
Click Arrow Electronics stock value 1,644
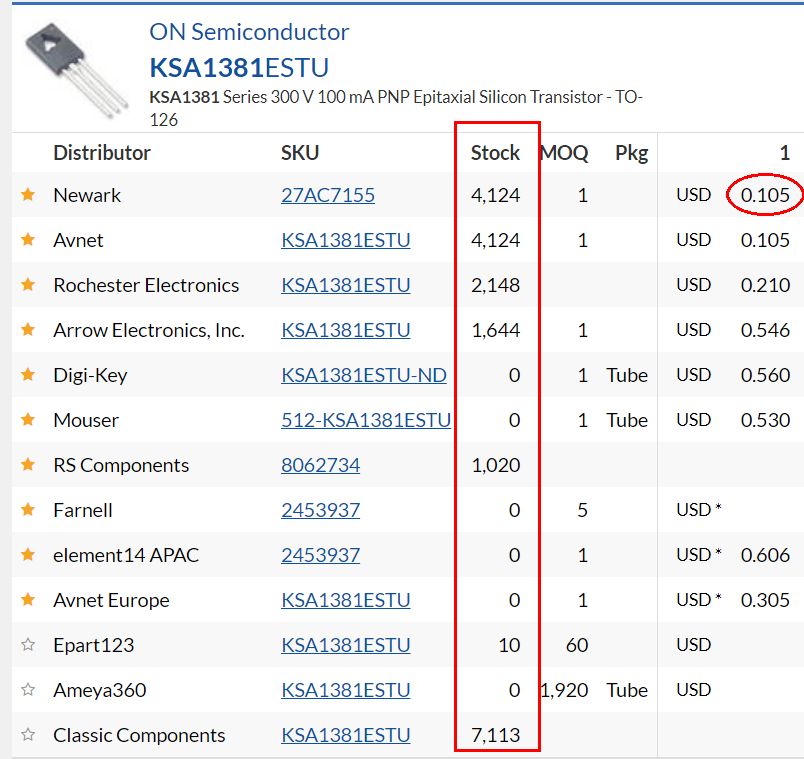point(495,330)
